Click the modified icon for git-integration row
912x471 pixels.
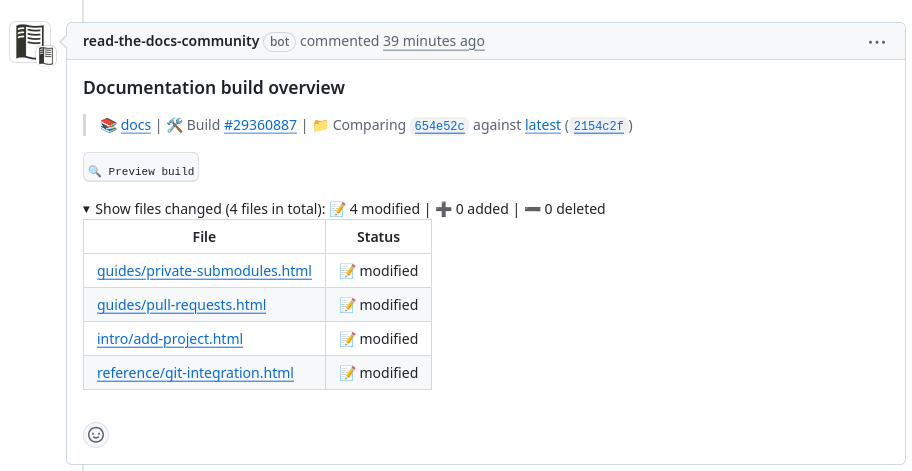coord(347,373)
